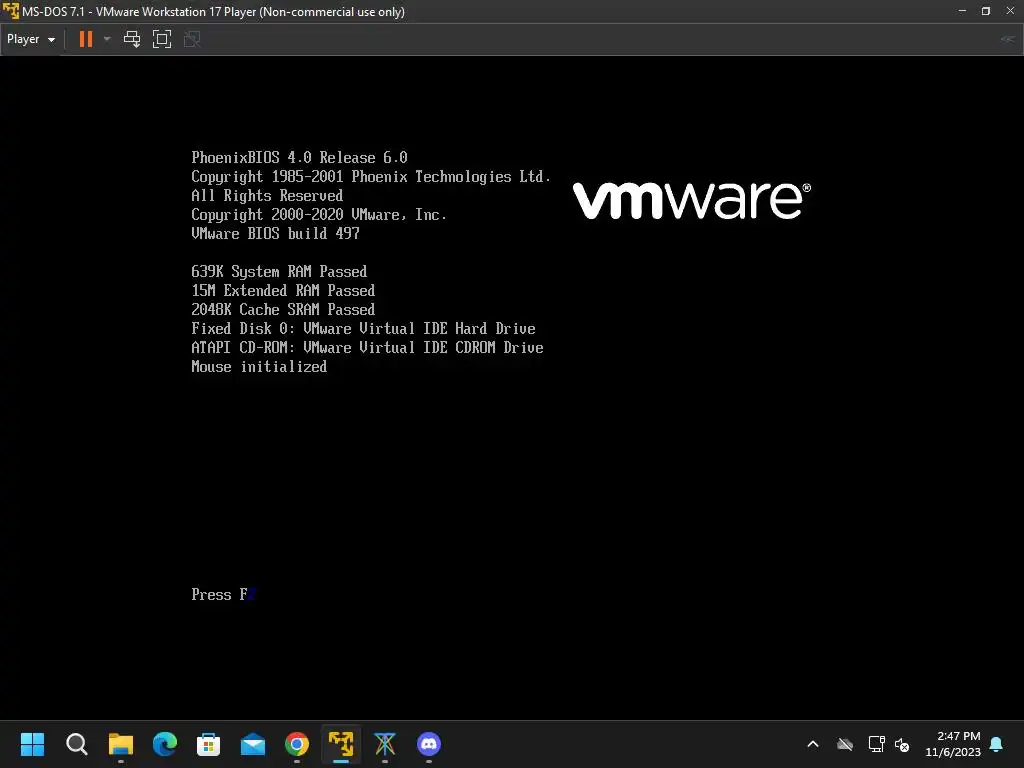
Task: Click the VMware Player taskbar icon
Action: tap(341, 744)
